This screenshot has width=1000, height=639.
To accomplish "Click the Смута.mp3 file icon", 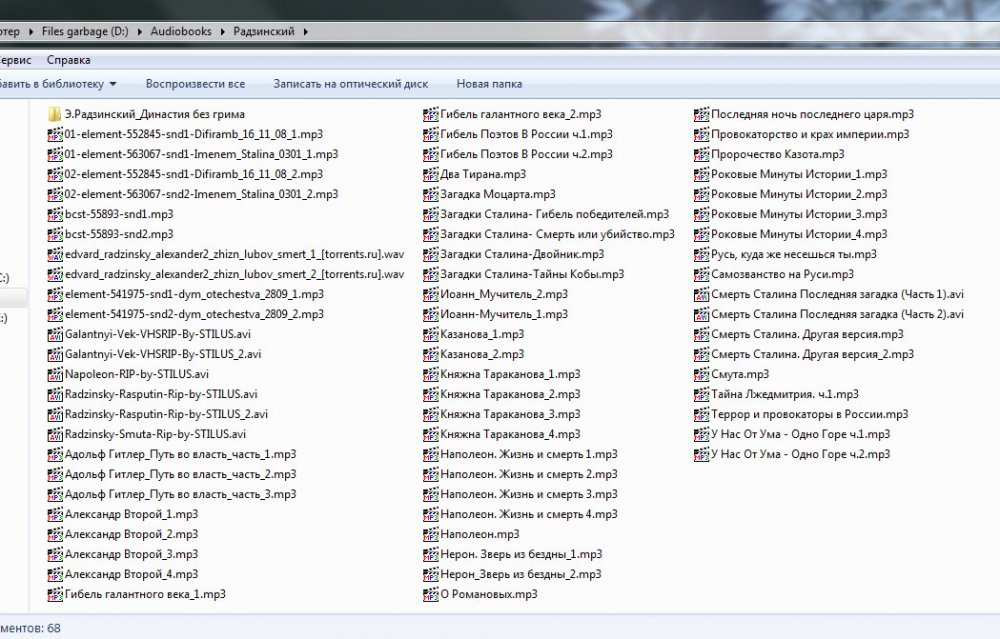I will [702, 374].
